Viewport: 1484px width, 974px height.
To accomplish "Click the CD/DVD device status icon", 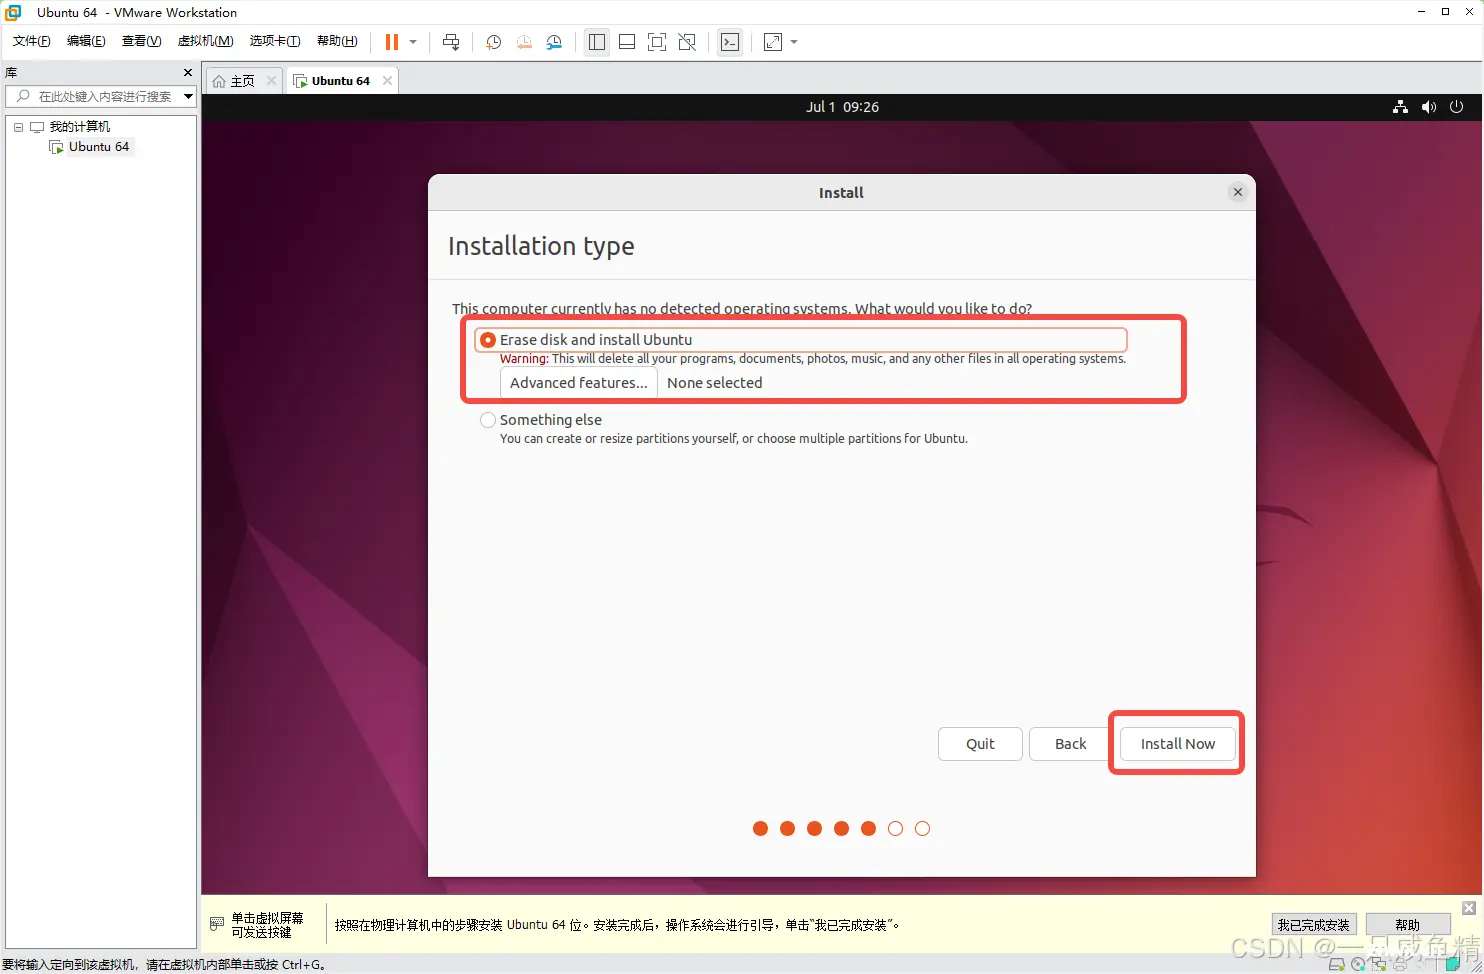I will coord(1358,965).
